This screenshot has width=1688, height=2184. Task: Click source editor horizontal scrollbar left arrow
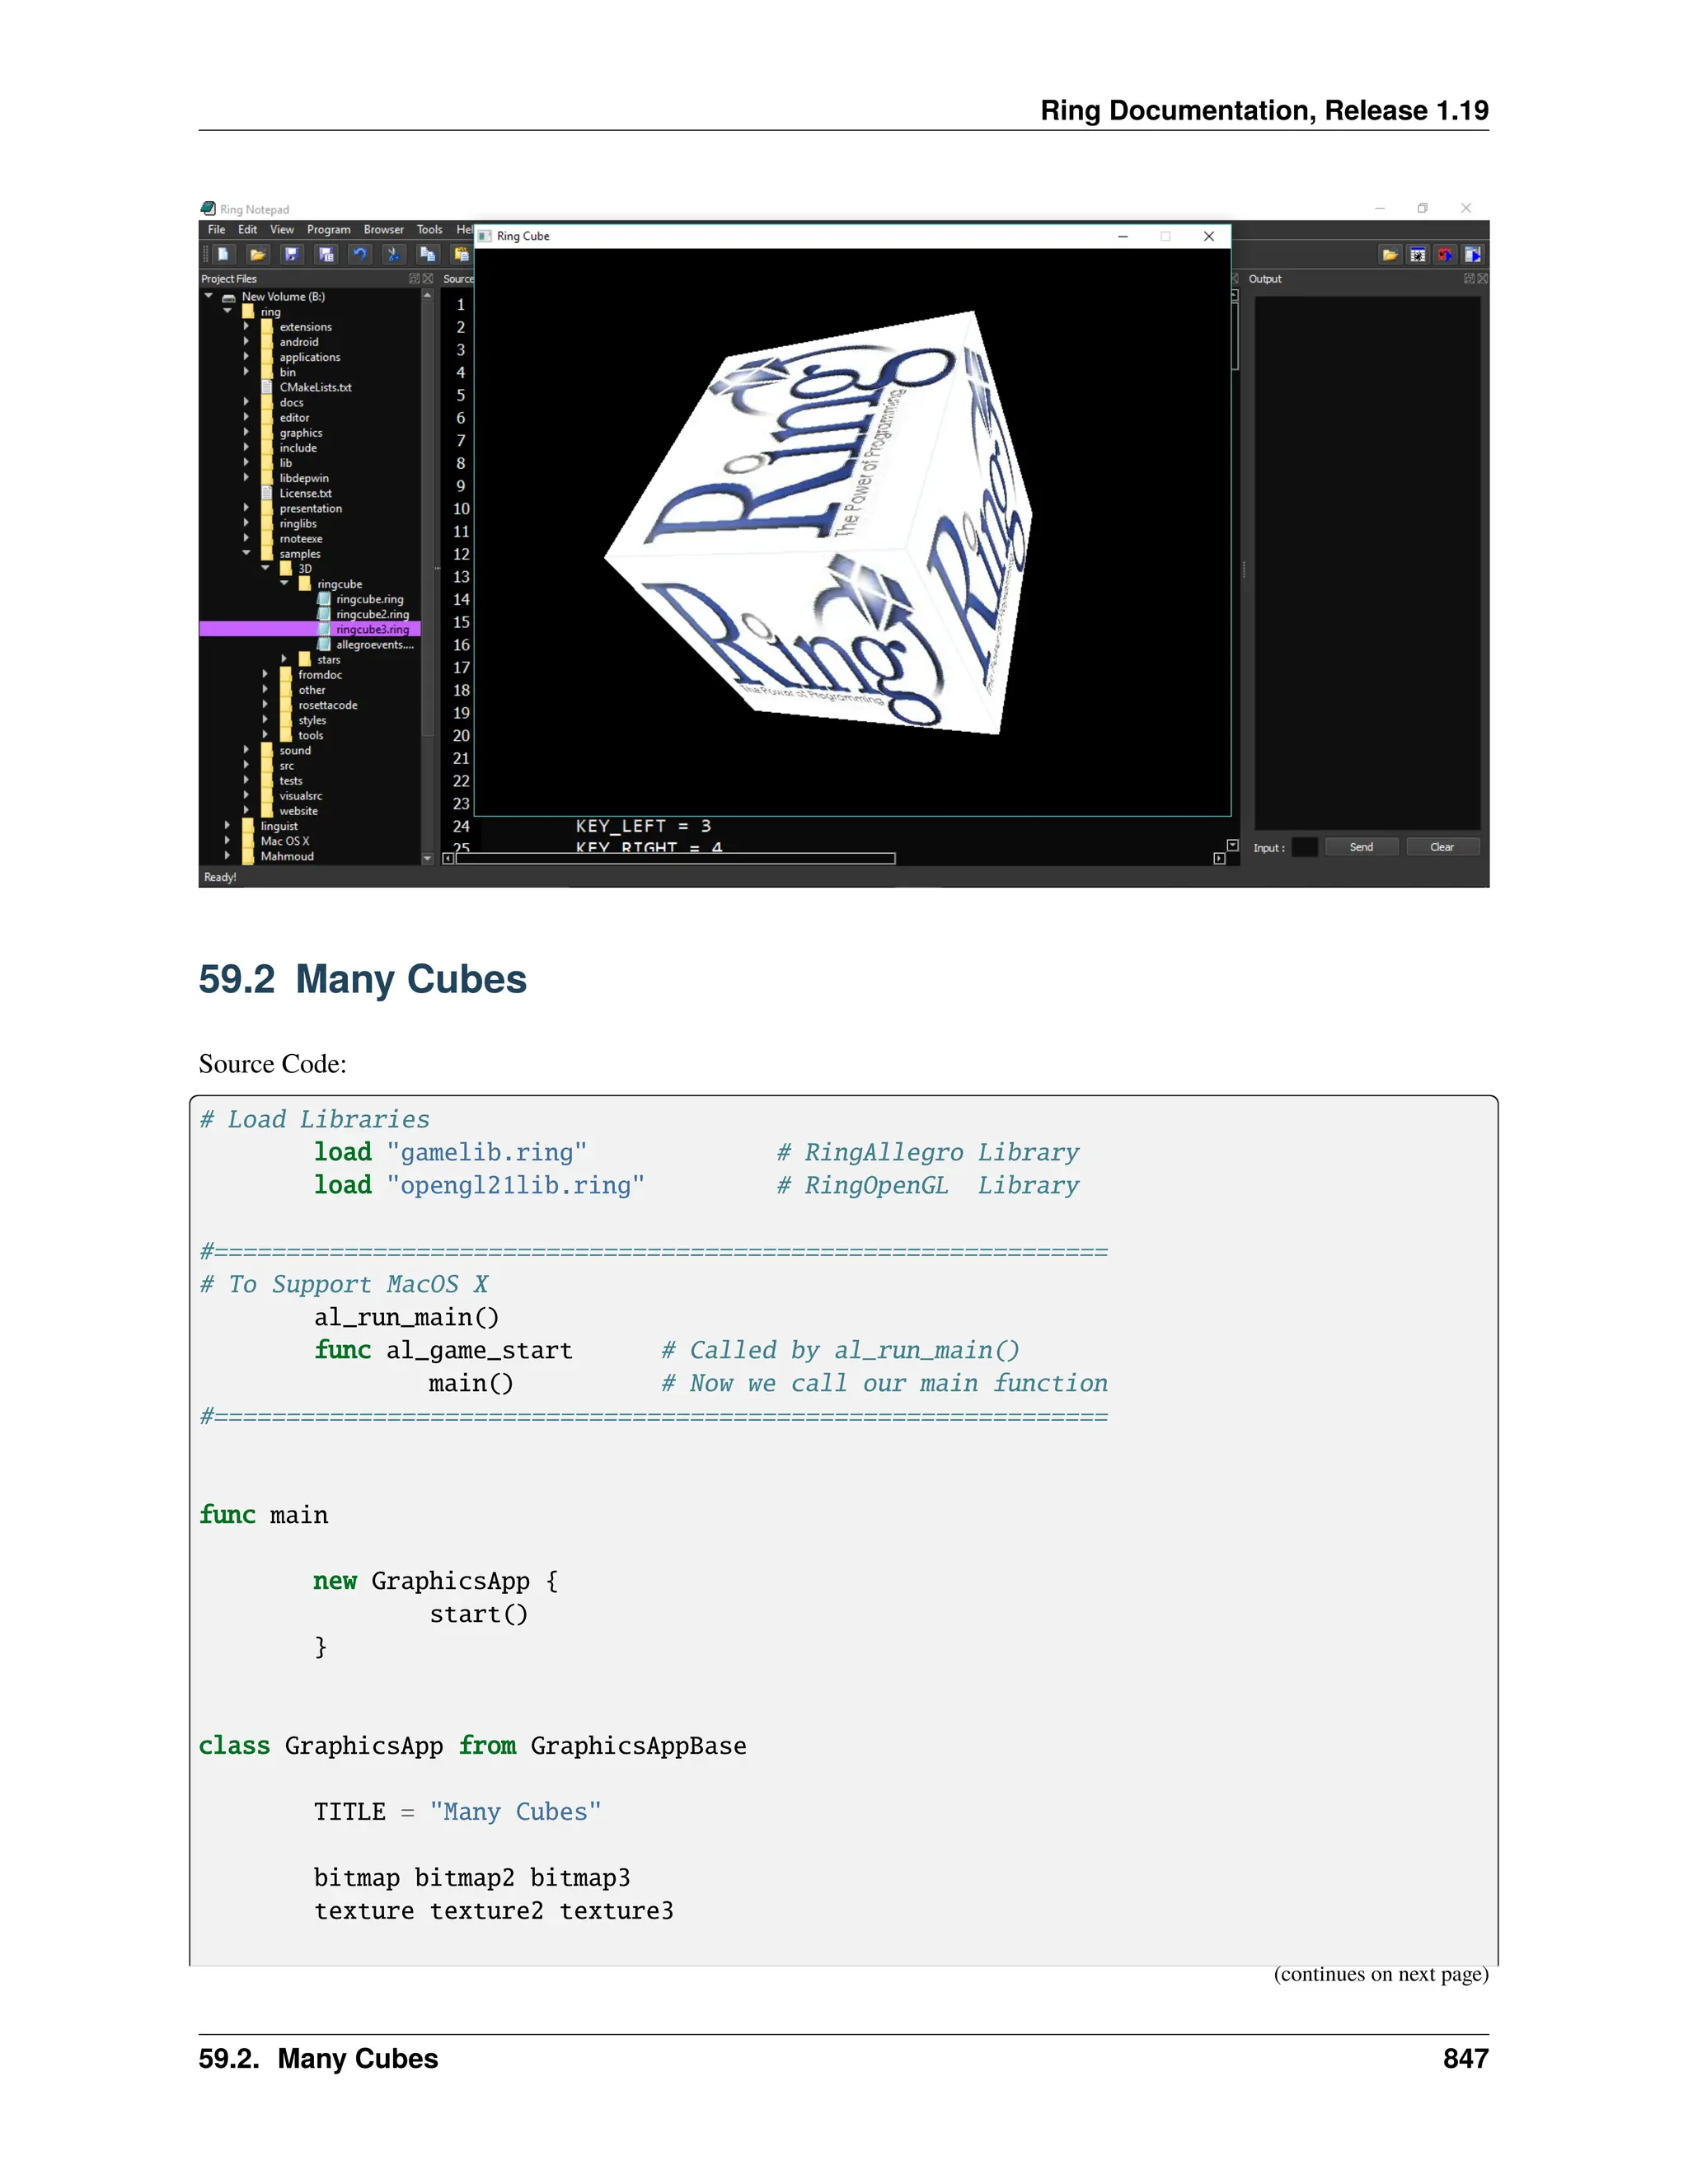point(448,858)
